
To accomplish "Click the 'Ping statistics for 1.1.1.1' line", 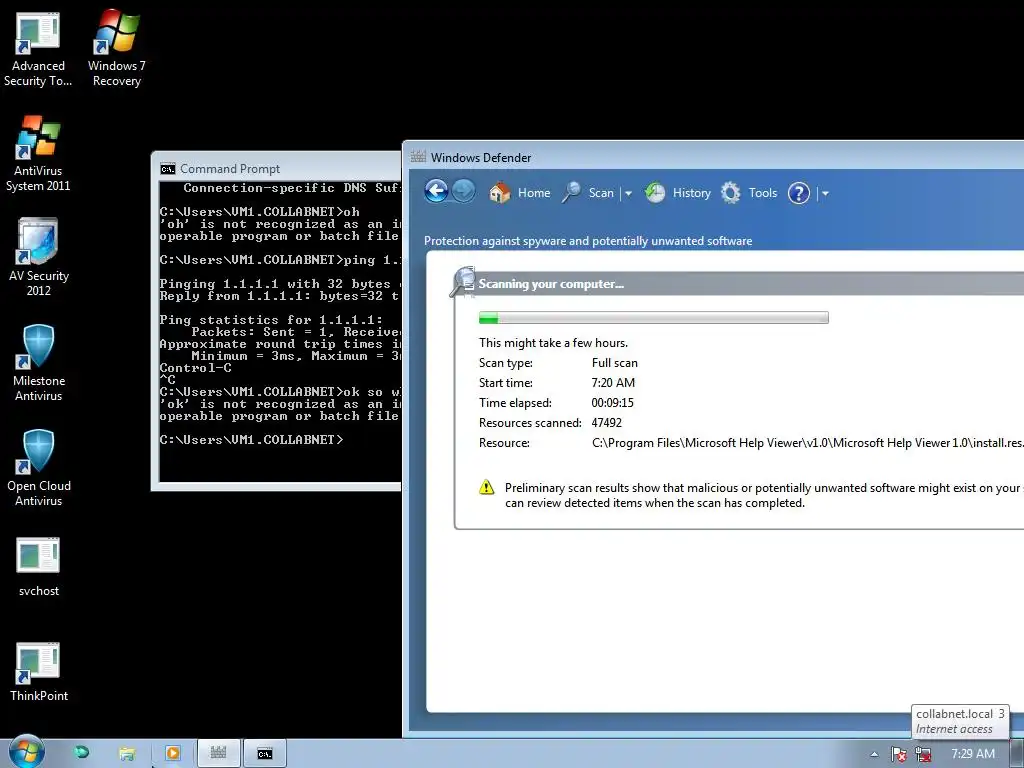I will click(271, 320).
